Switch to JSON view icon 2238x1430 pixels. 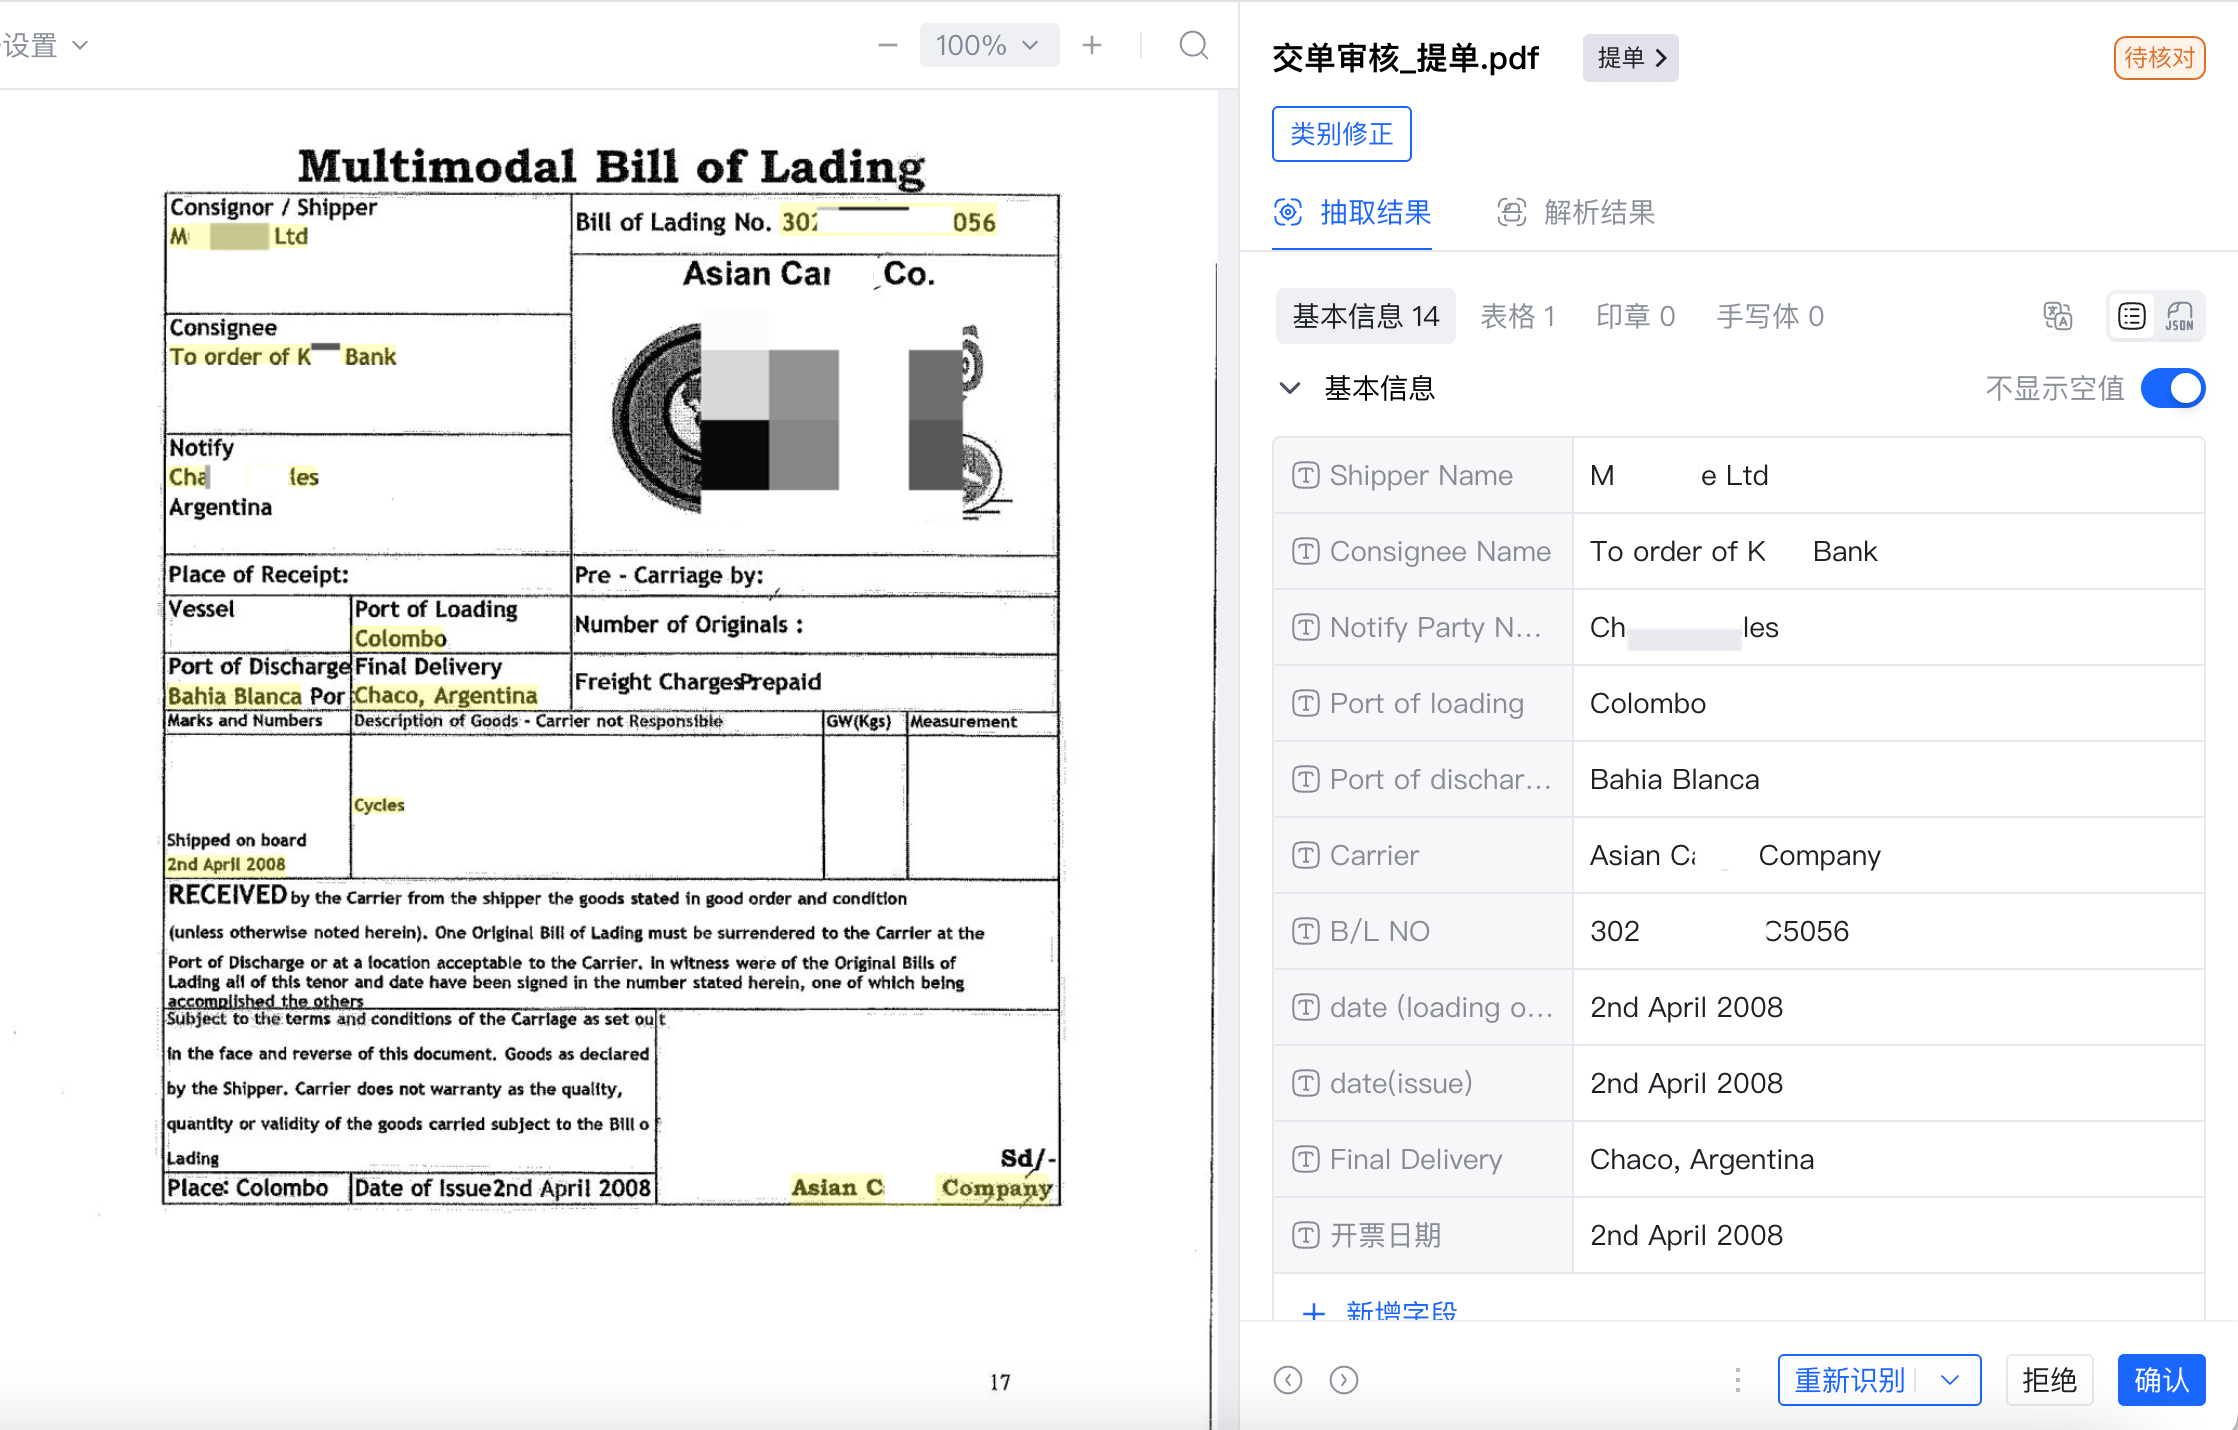pyautogui.click(x=2179, y=317)
